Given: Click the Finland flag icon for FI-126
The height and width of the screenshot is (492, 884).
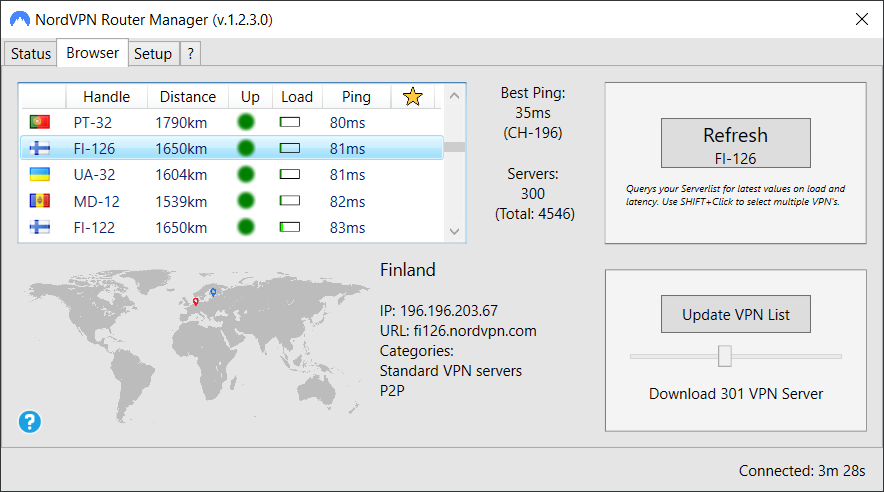Looking at the screenshot, I should (39, 148).
